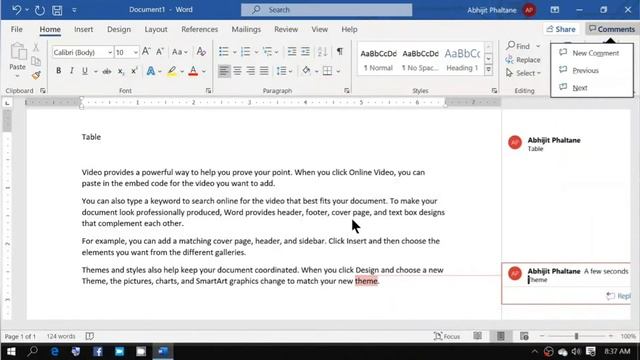Open Ribbon Display Options in title bar
The width and height of the screenshot is (640, 360).
pos(555,10)
